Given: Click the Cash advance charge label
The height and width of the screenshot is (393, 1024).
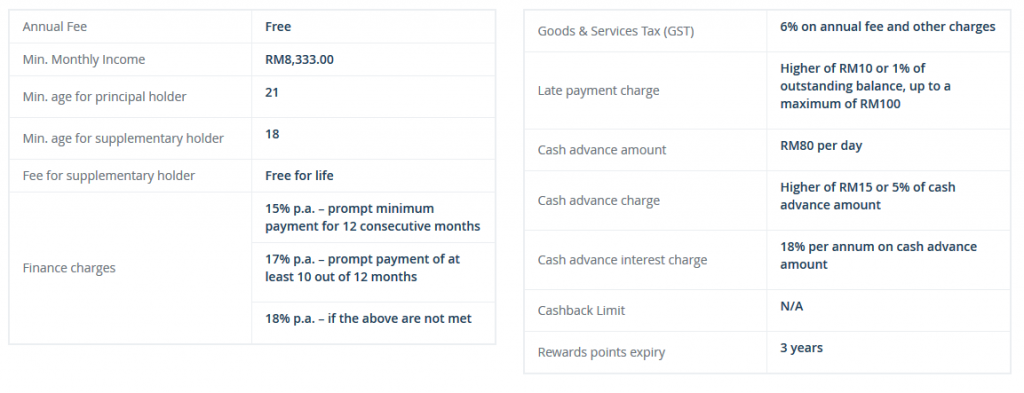Looking at the screenshot, I should coord(599,200).
